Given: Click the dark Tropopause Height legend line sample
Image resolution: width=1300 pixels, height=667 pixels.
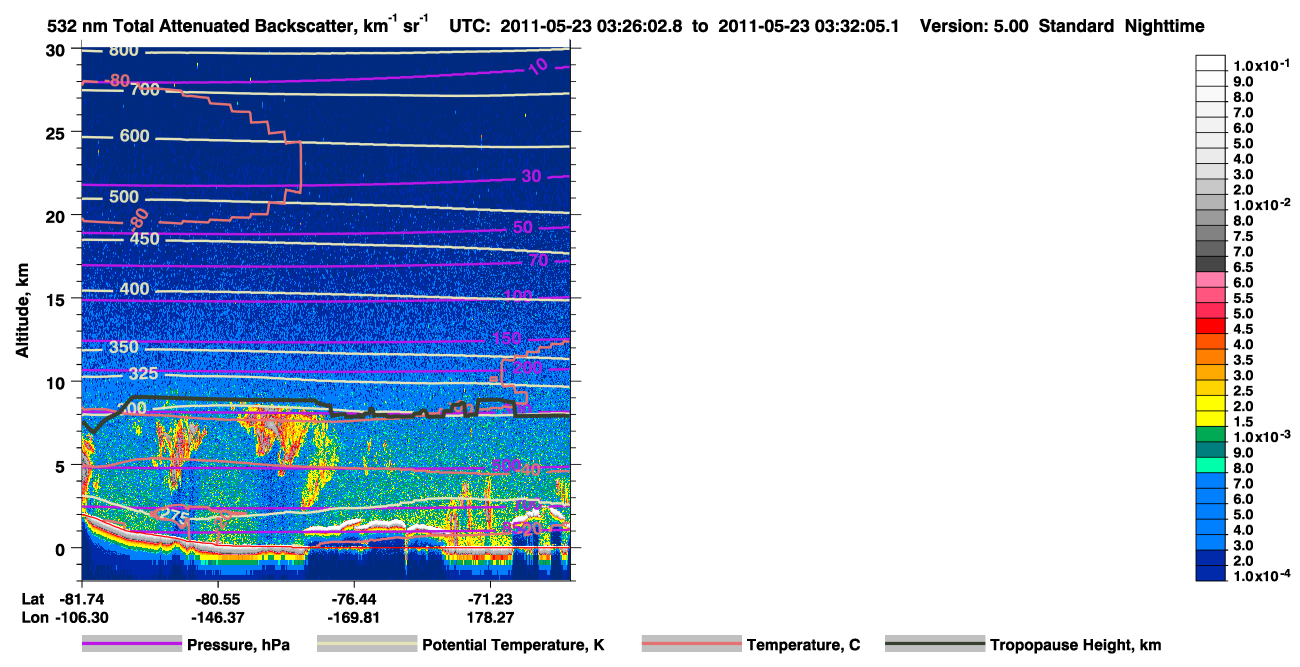Looking at the screenshot, I should coord(936,645).
